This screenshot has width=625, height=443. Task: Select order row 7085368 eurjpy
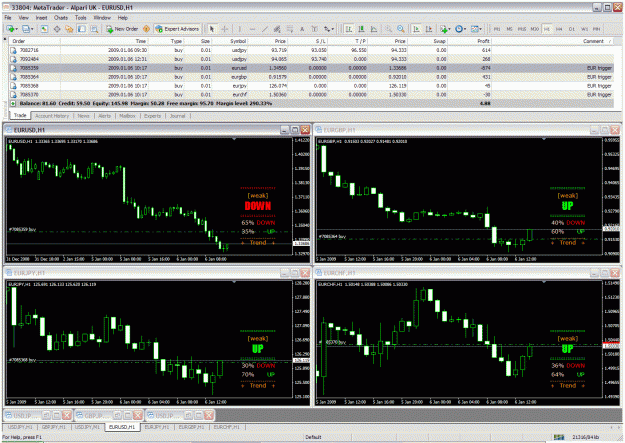(311, 86)
